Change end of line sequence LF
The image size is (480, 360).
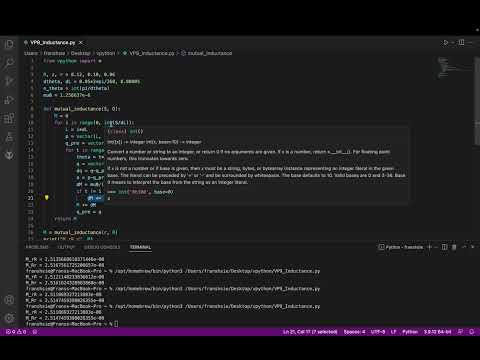pyautogui.click(x=393, y=332)
